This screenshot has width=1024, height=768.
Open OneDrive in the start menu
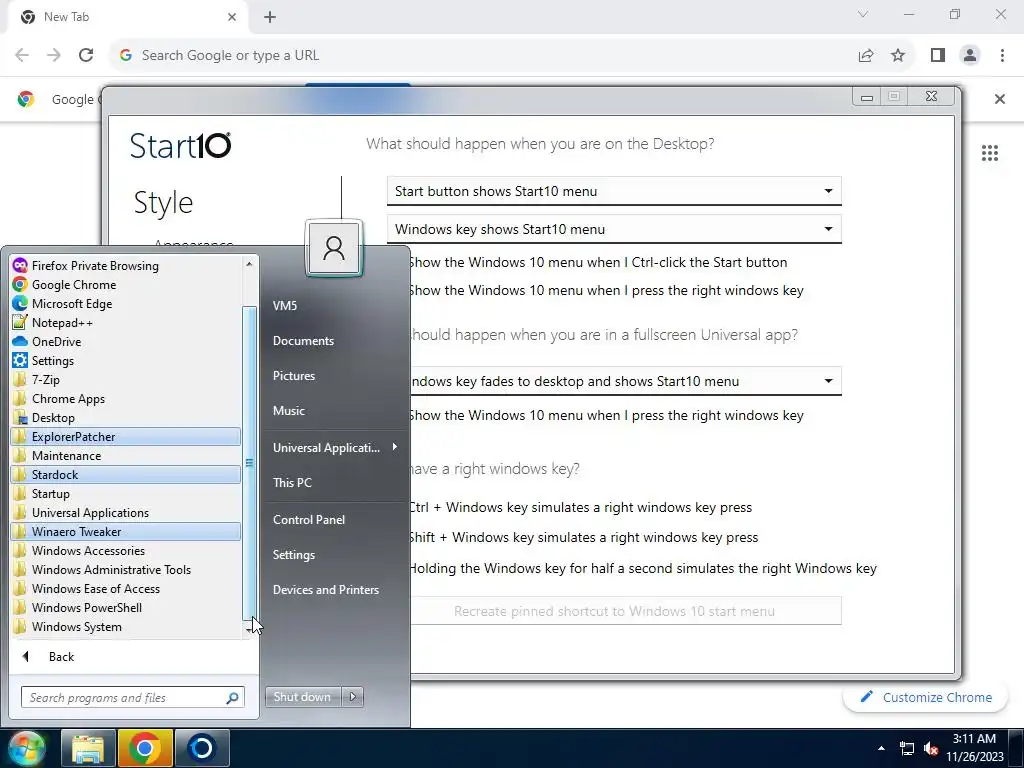point(125,342)
